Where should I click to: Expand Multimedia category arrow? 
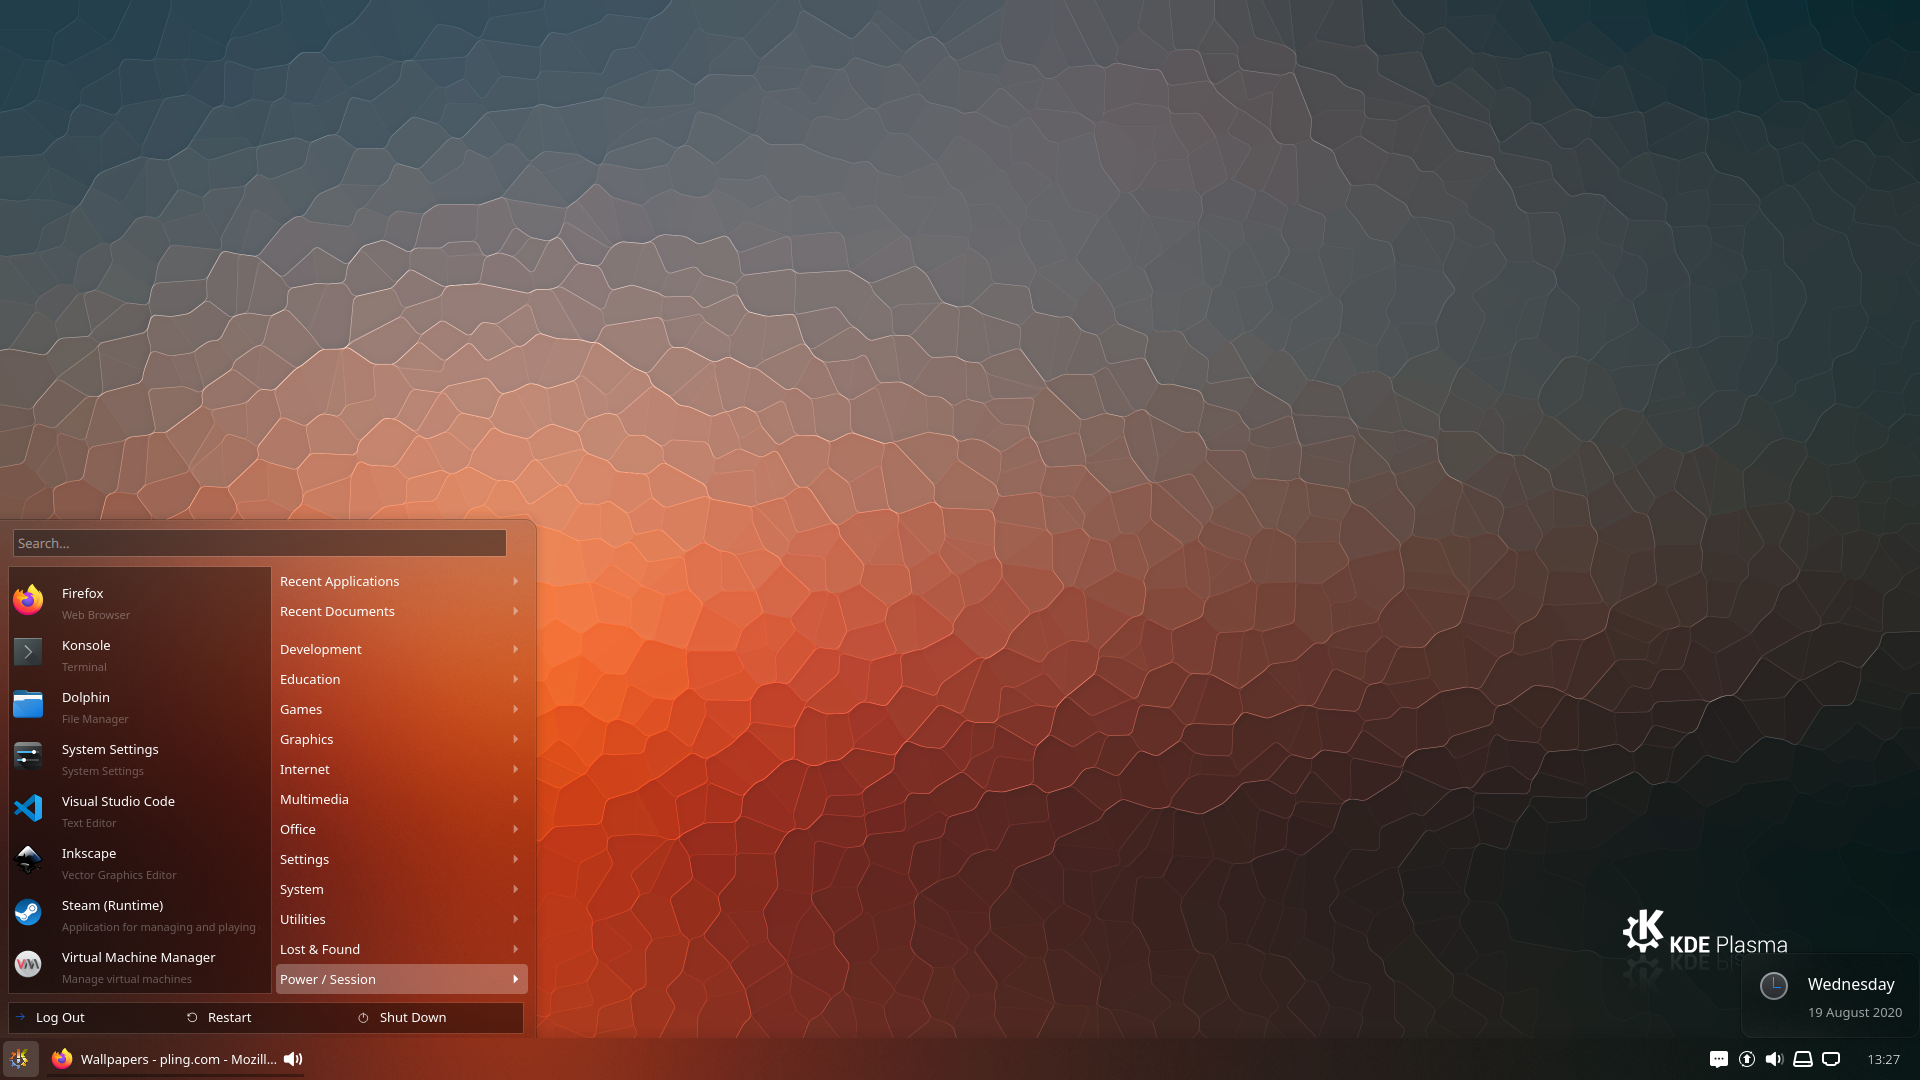[516, 799]
